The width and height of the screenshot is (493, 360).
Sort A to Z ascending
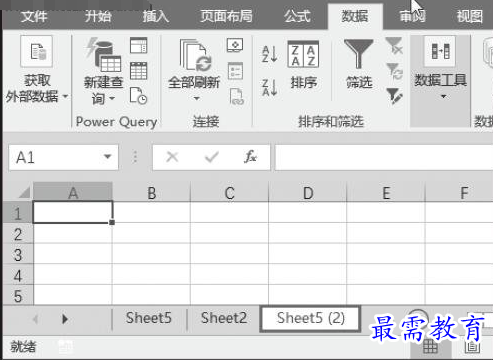coord(270,54)
